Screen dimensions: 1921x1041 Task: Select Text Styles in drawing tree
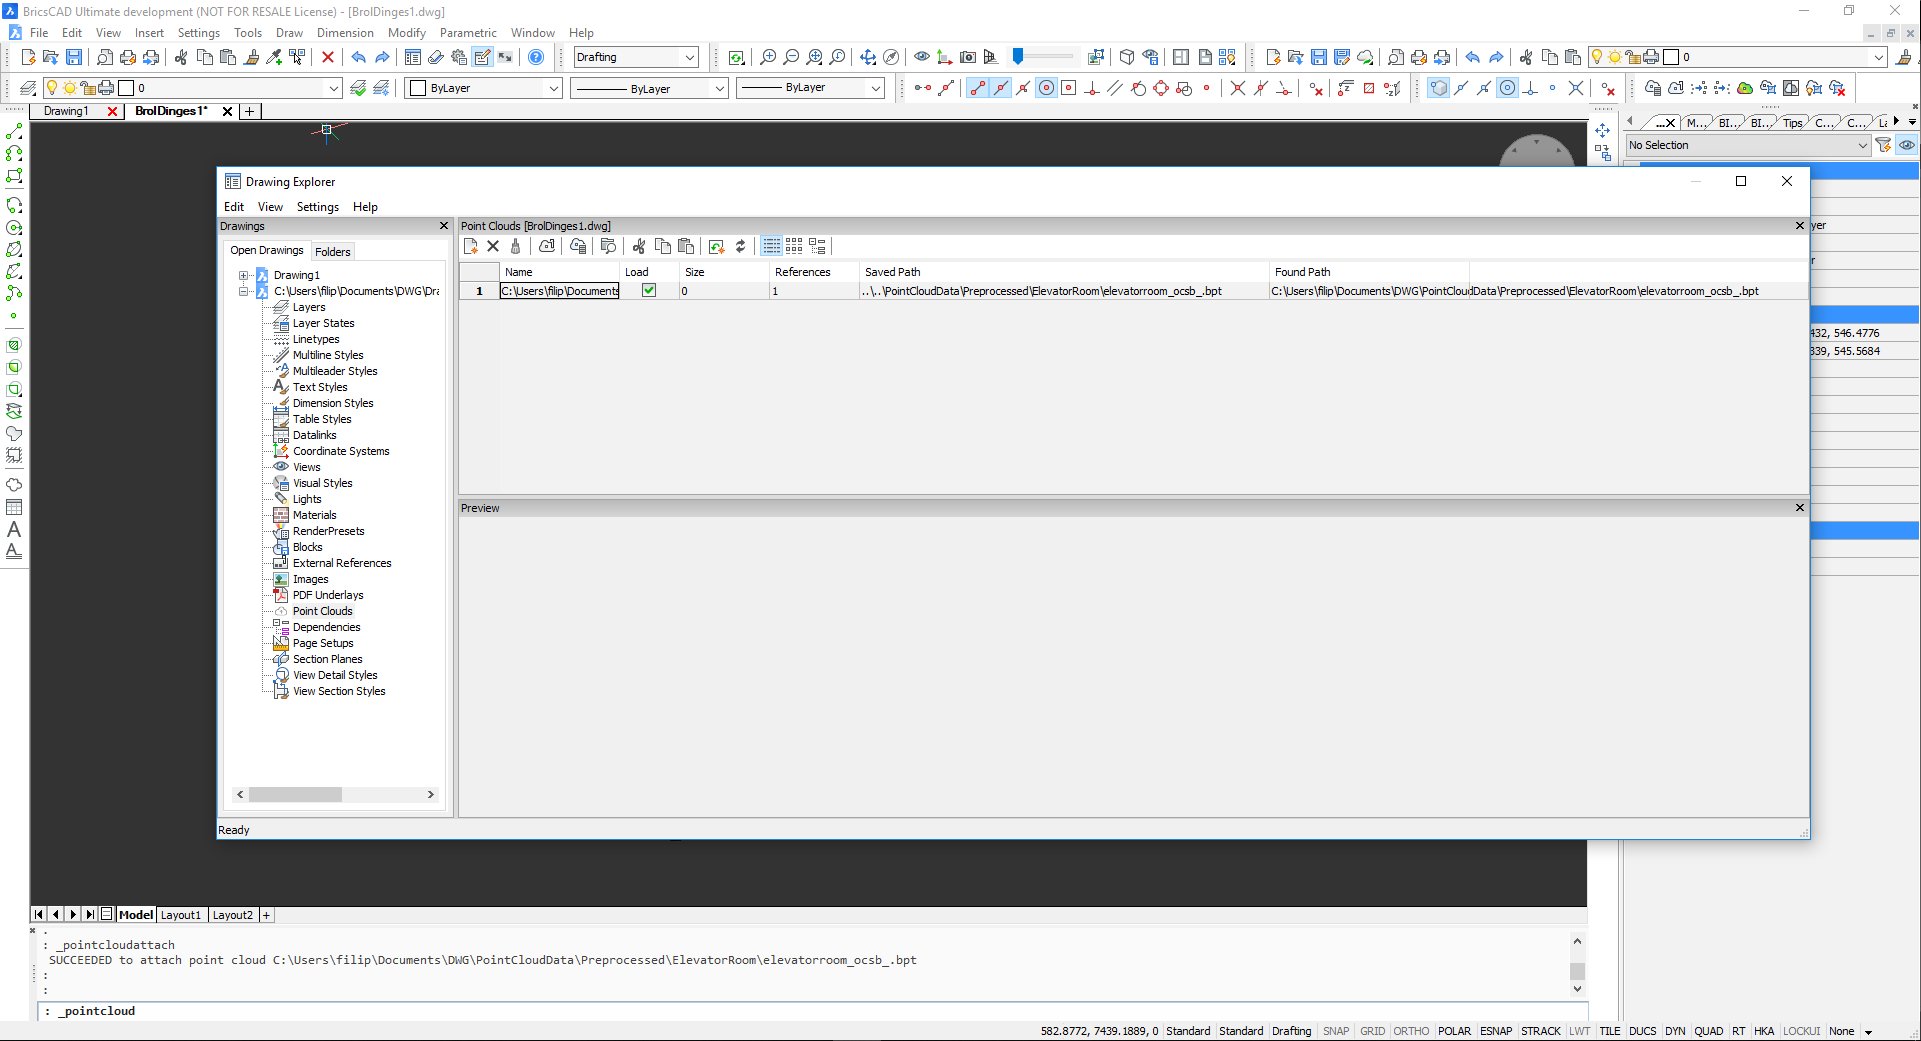[x=320, y=387]
